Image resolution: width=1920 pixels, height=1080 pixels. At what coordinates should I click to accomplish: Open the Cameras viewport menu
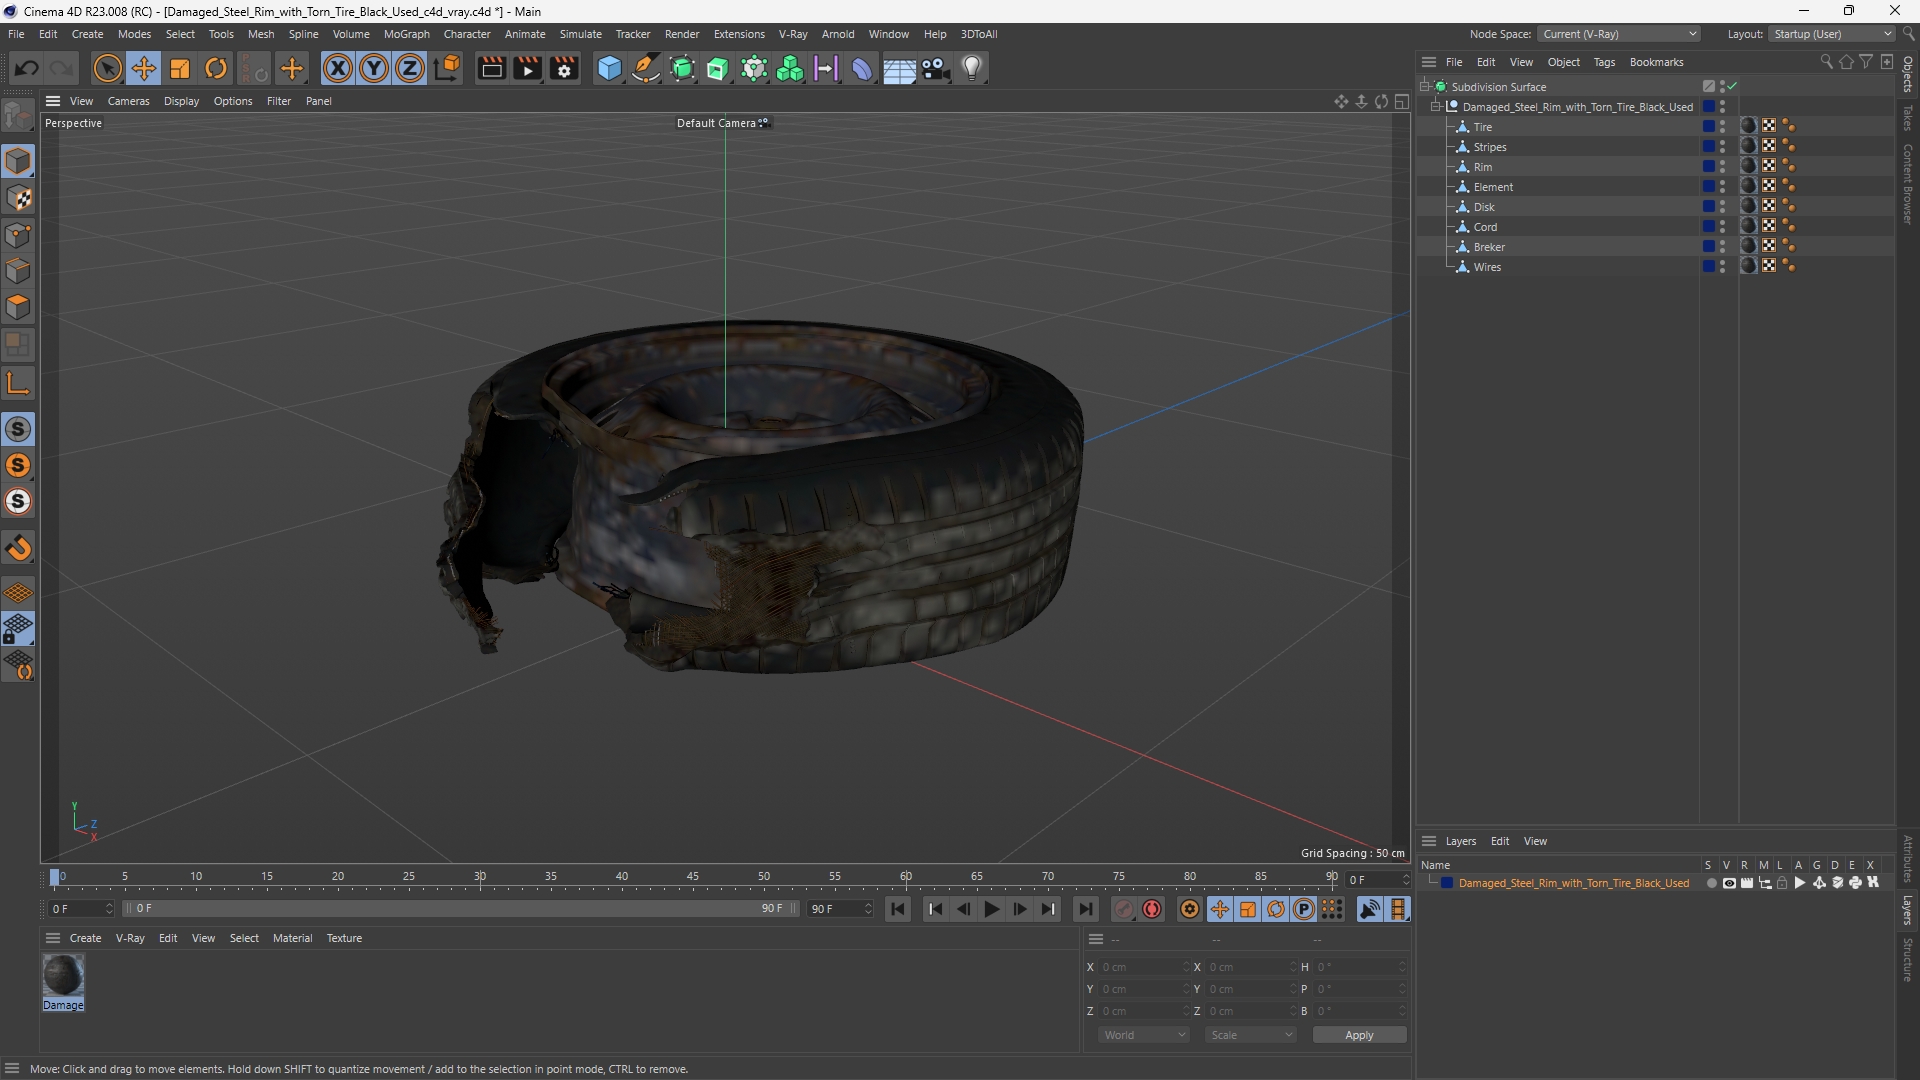coord(128,101)
